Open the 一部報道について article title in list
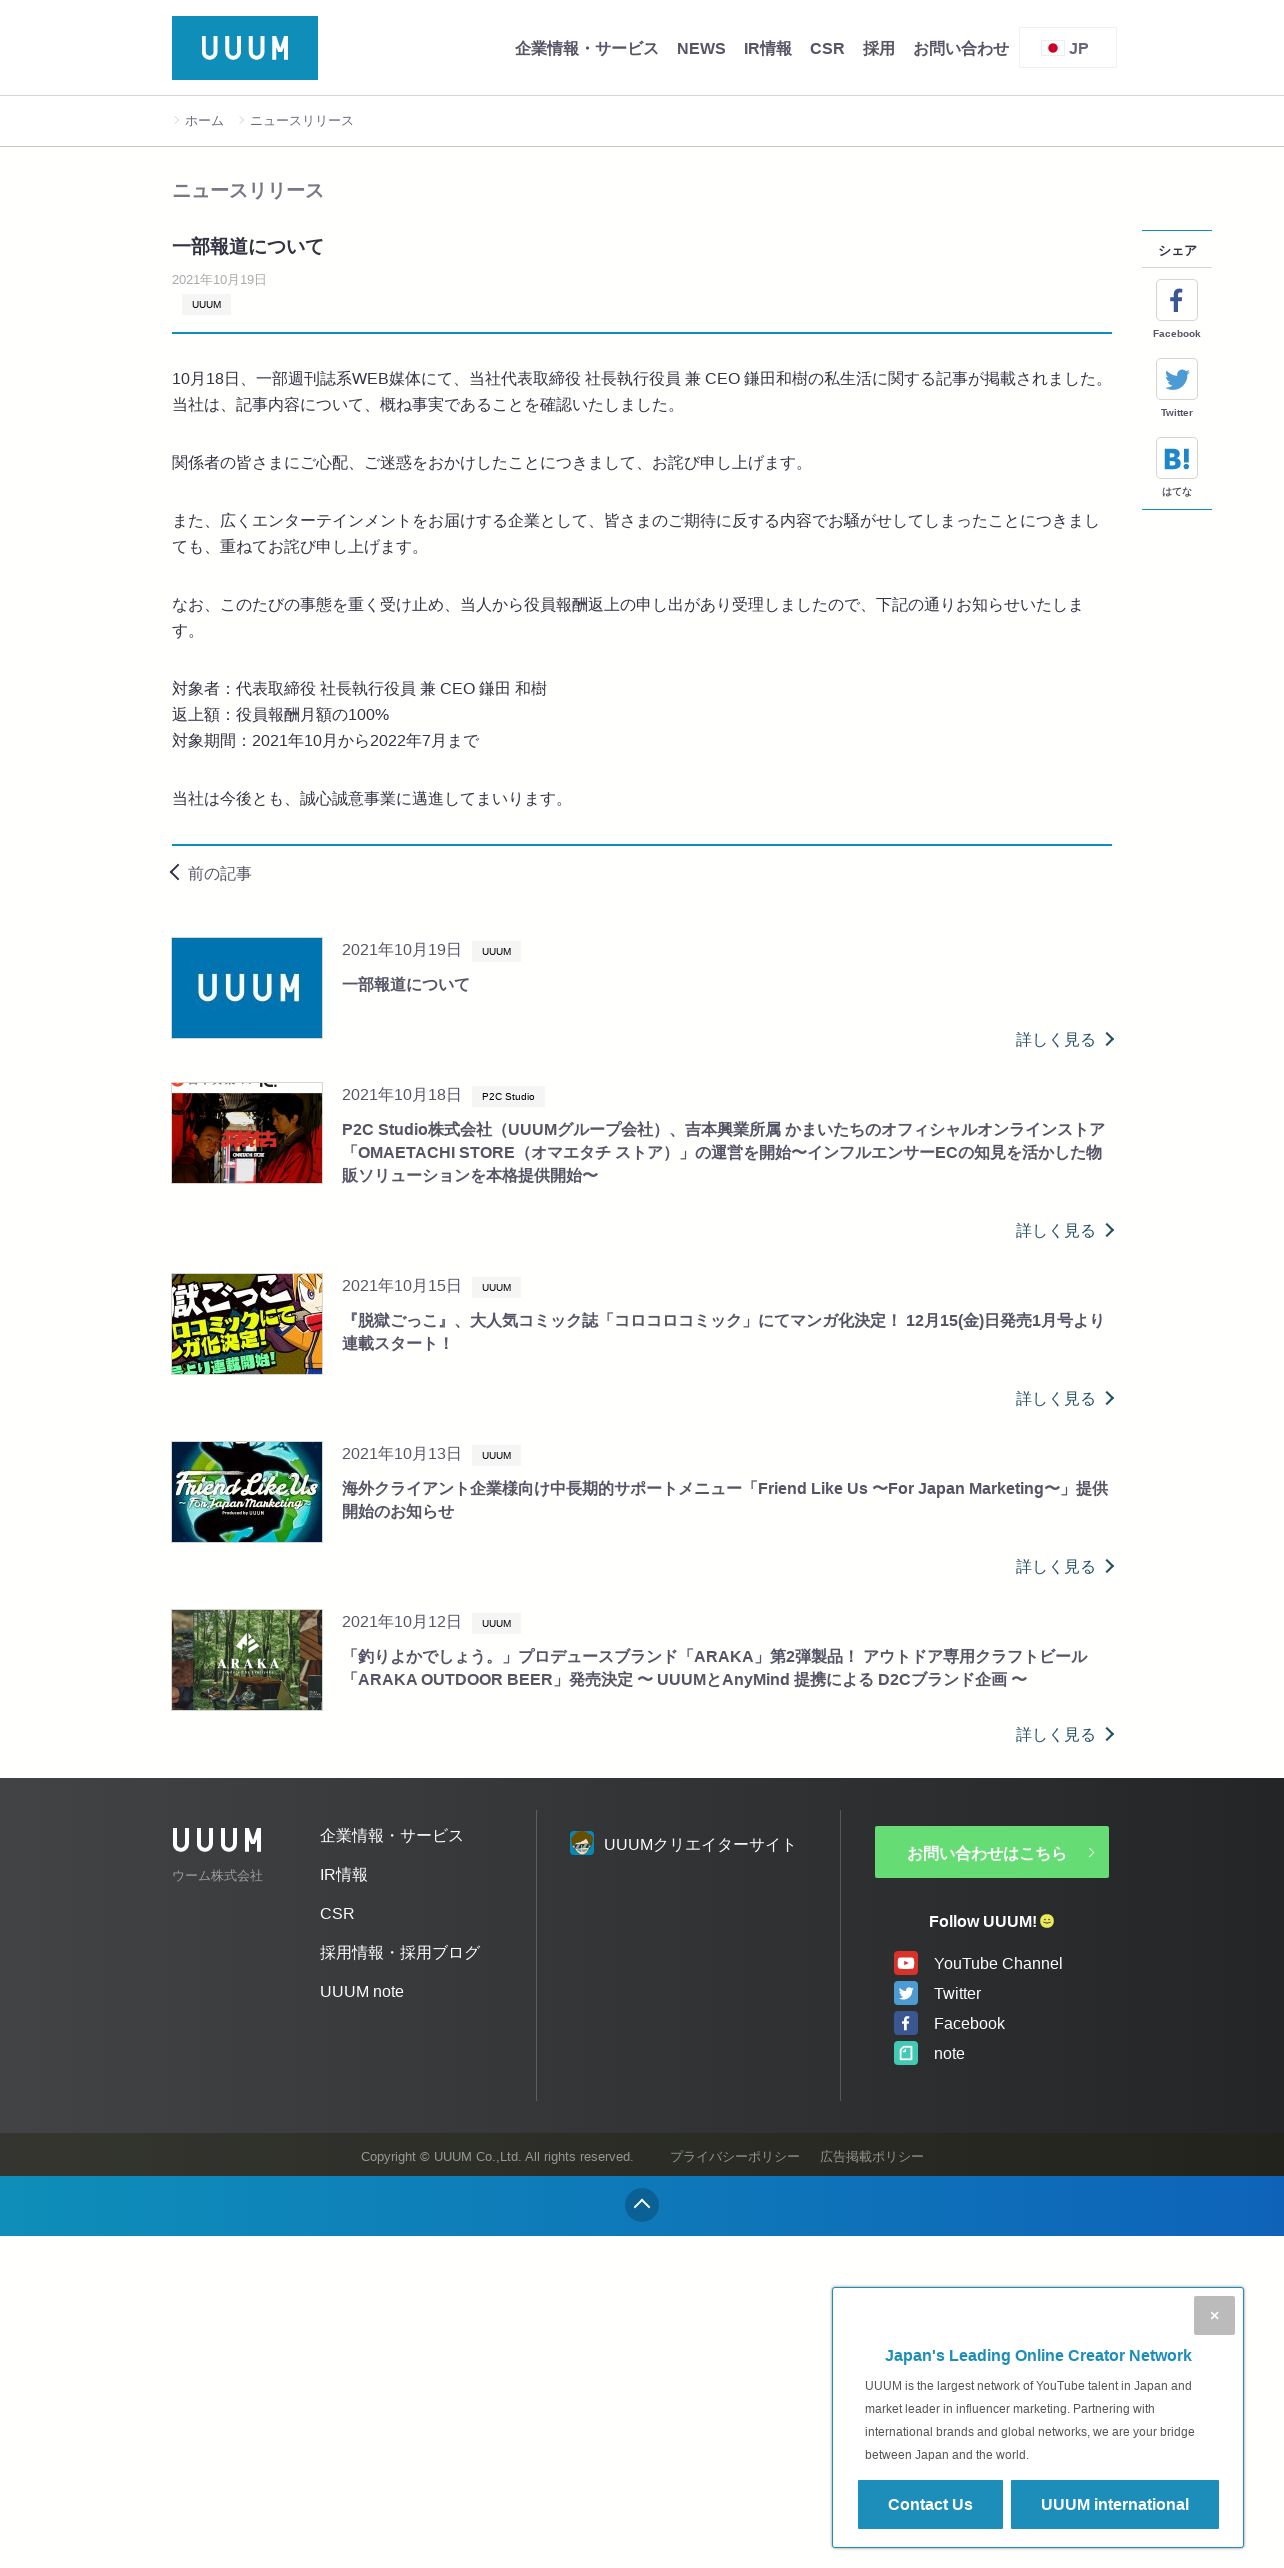1284x2568 pixels. pyautogui.click(x=405, y=985)
